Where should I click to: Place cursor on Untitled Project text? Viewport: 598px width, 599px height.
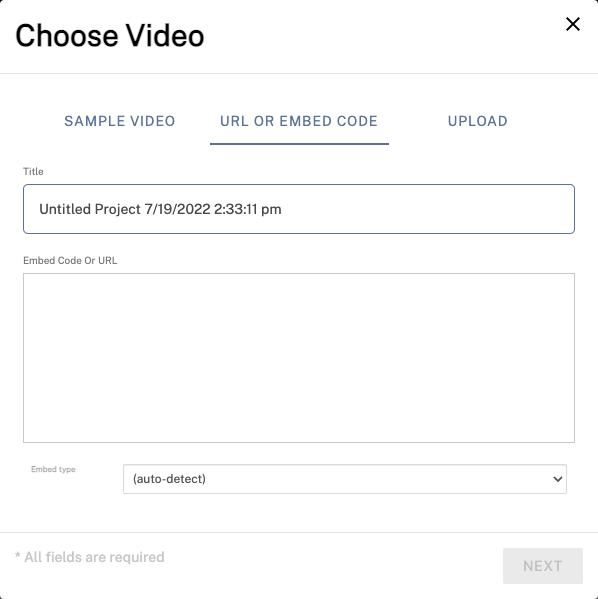point(90,209)
